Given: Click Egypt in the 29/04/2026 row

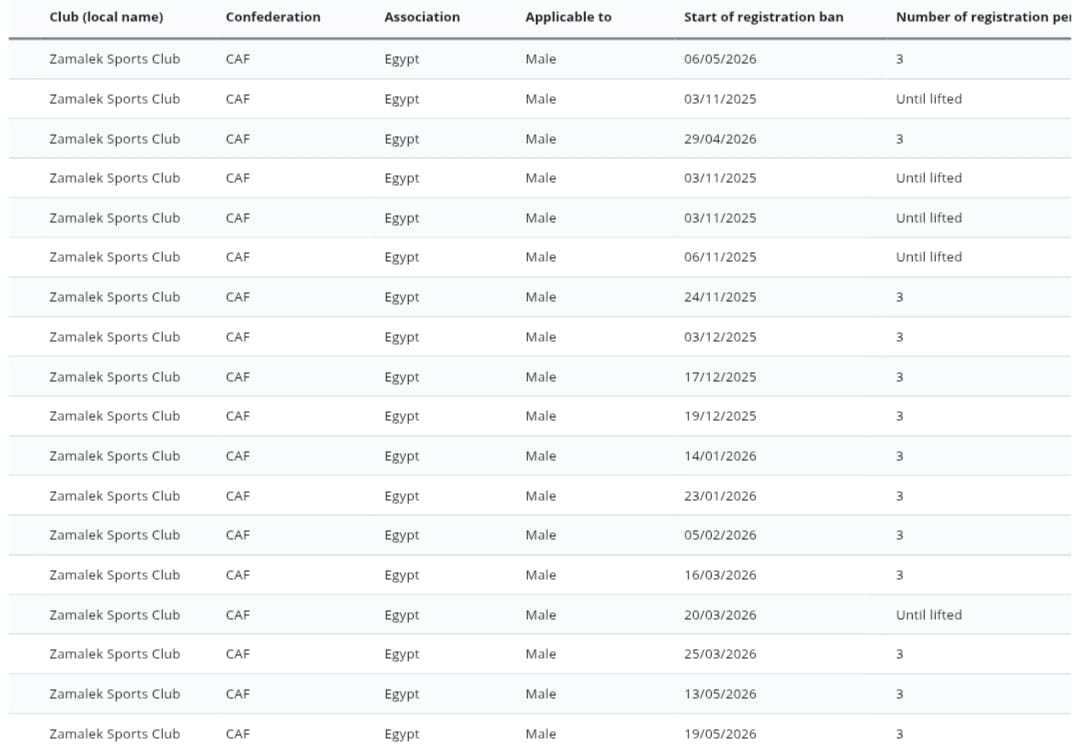Looking at the screenshot, I should click(x=401, y=140).
